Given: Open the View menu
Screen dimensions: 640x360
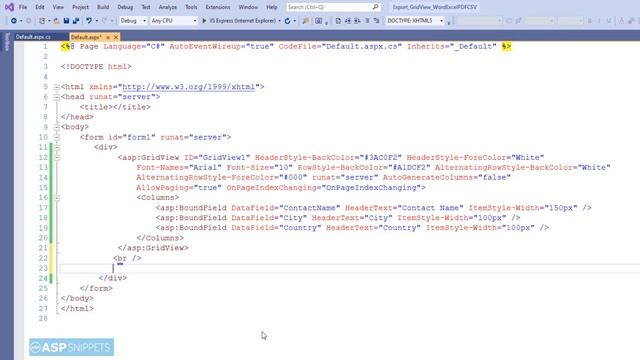Looking at the screenshot, I should click(x=58, y=7).
